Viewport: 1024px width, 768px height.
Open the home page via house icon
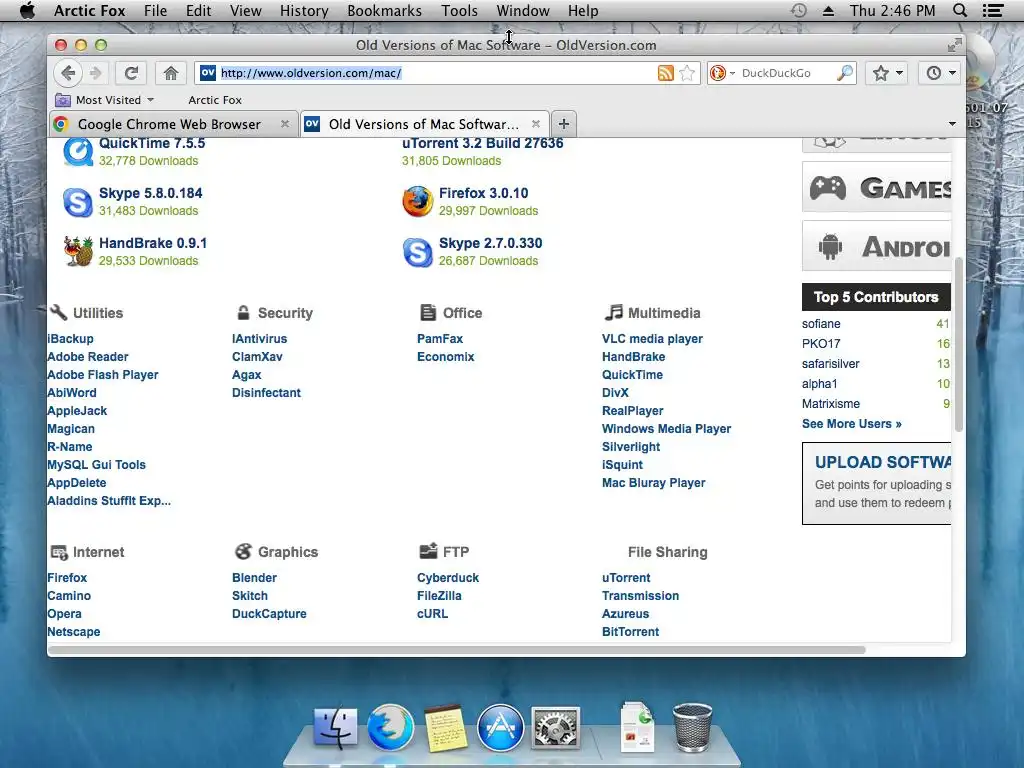click(170, 73)
